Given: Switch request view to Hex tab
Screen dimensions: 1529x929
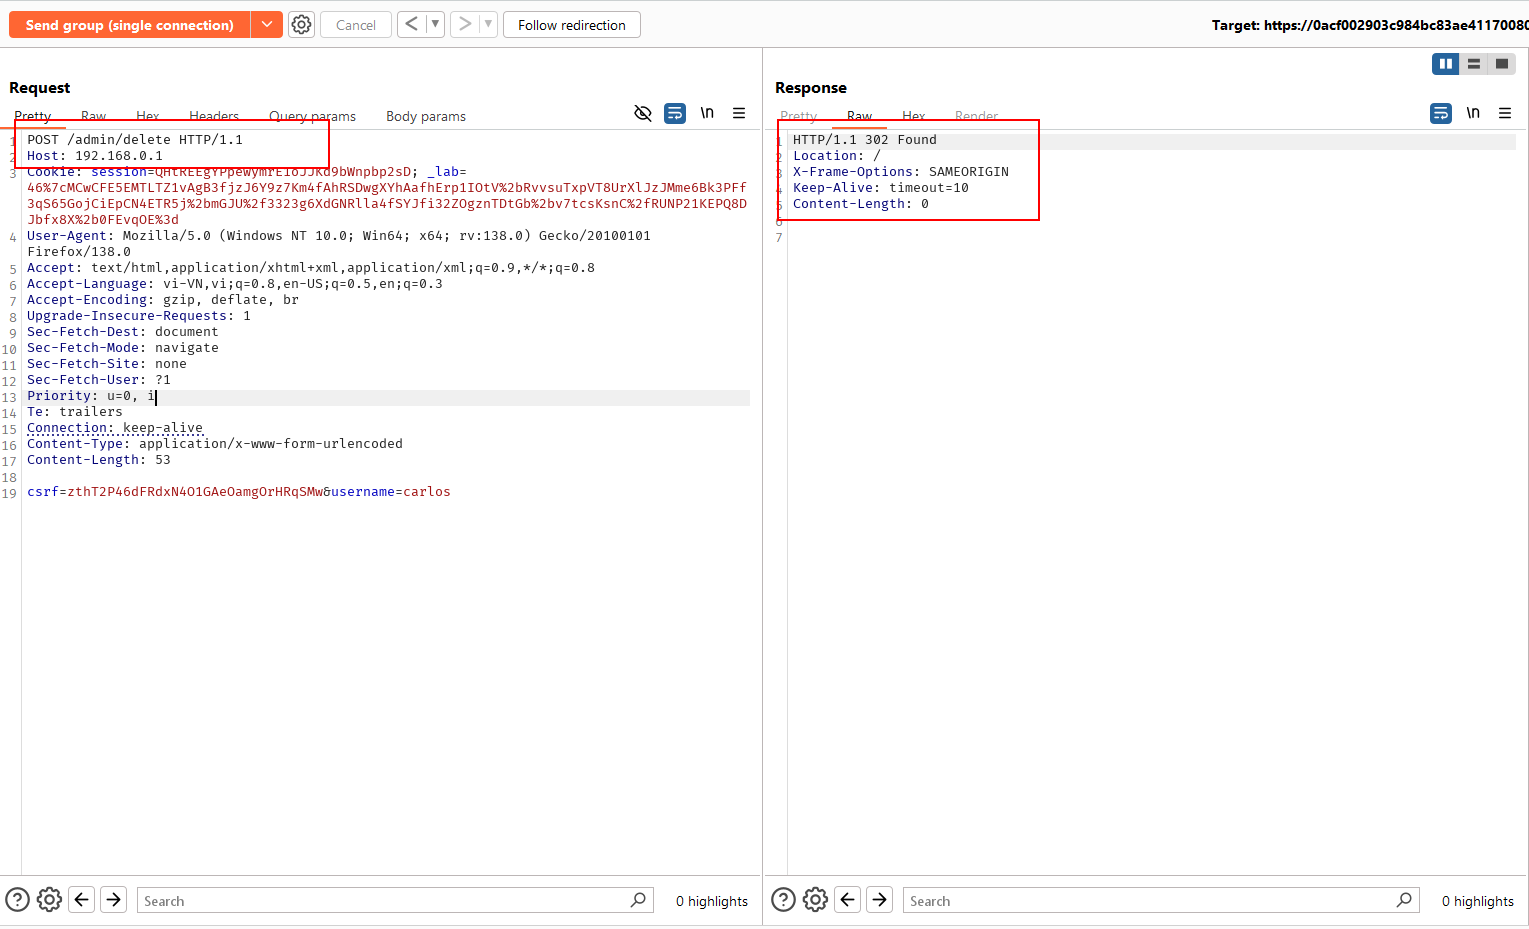Looking at the screenshot, I should click(148, 116).
